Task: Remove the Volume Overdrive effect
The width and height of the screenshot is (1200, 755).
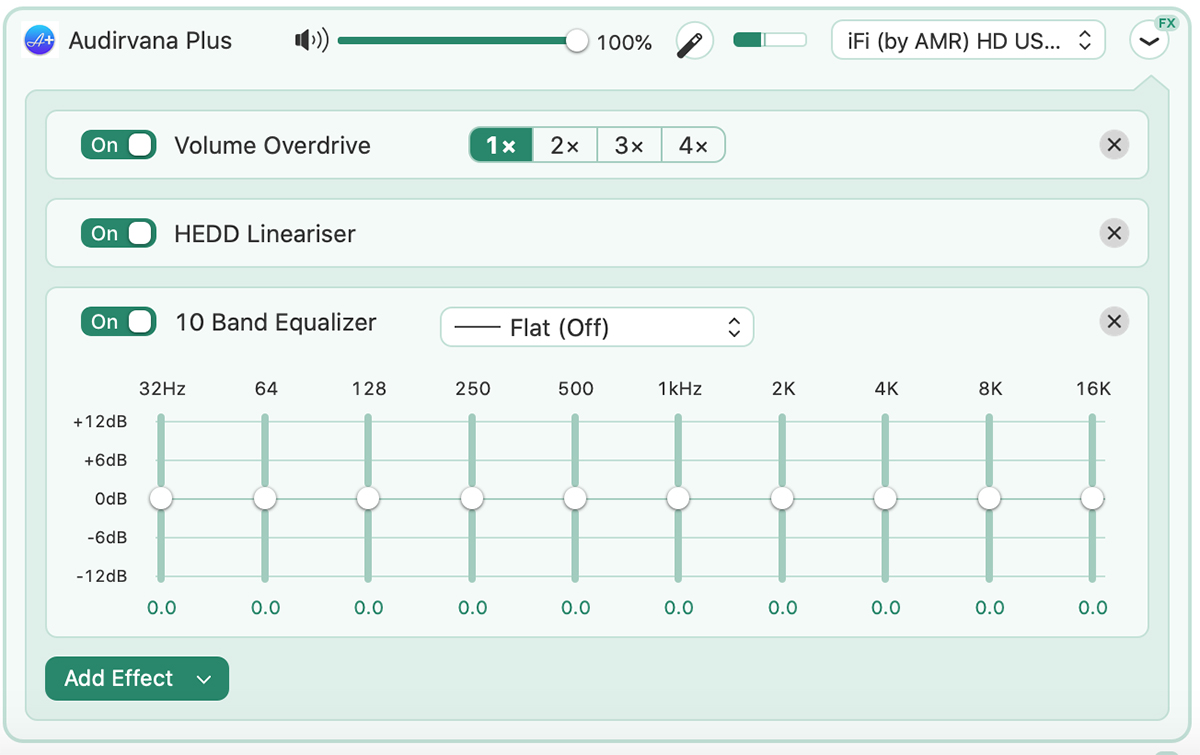Action: click(x=1114, y=145)
